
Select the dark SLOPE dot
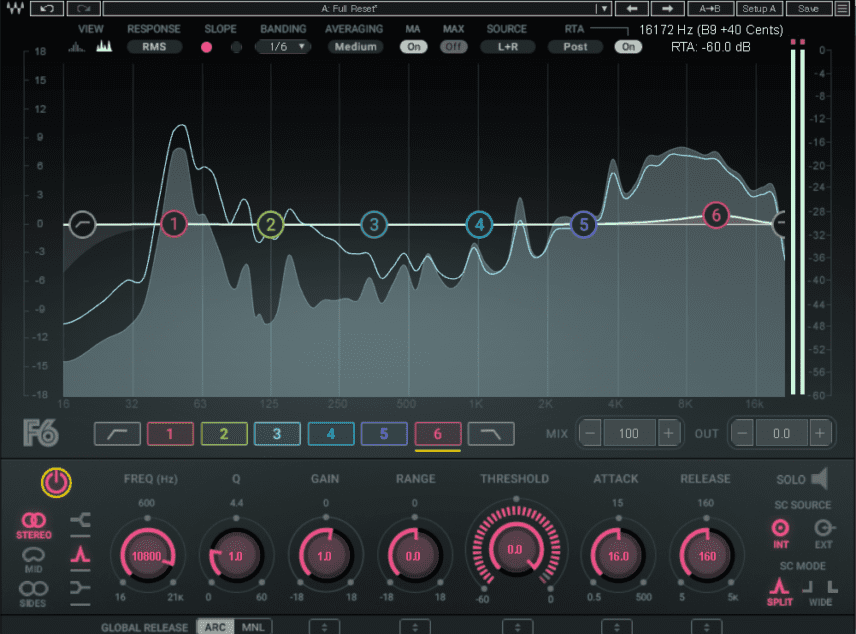[236, 47]
